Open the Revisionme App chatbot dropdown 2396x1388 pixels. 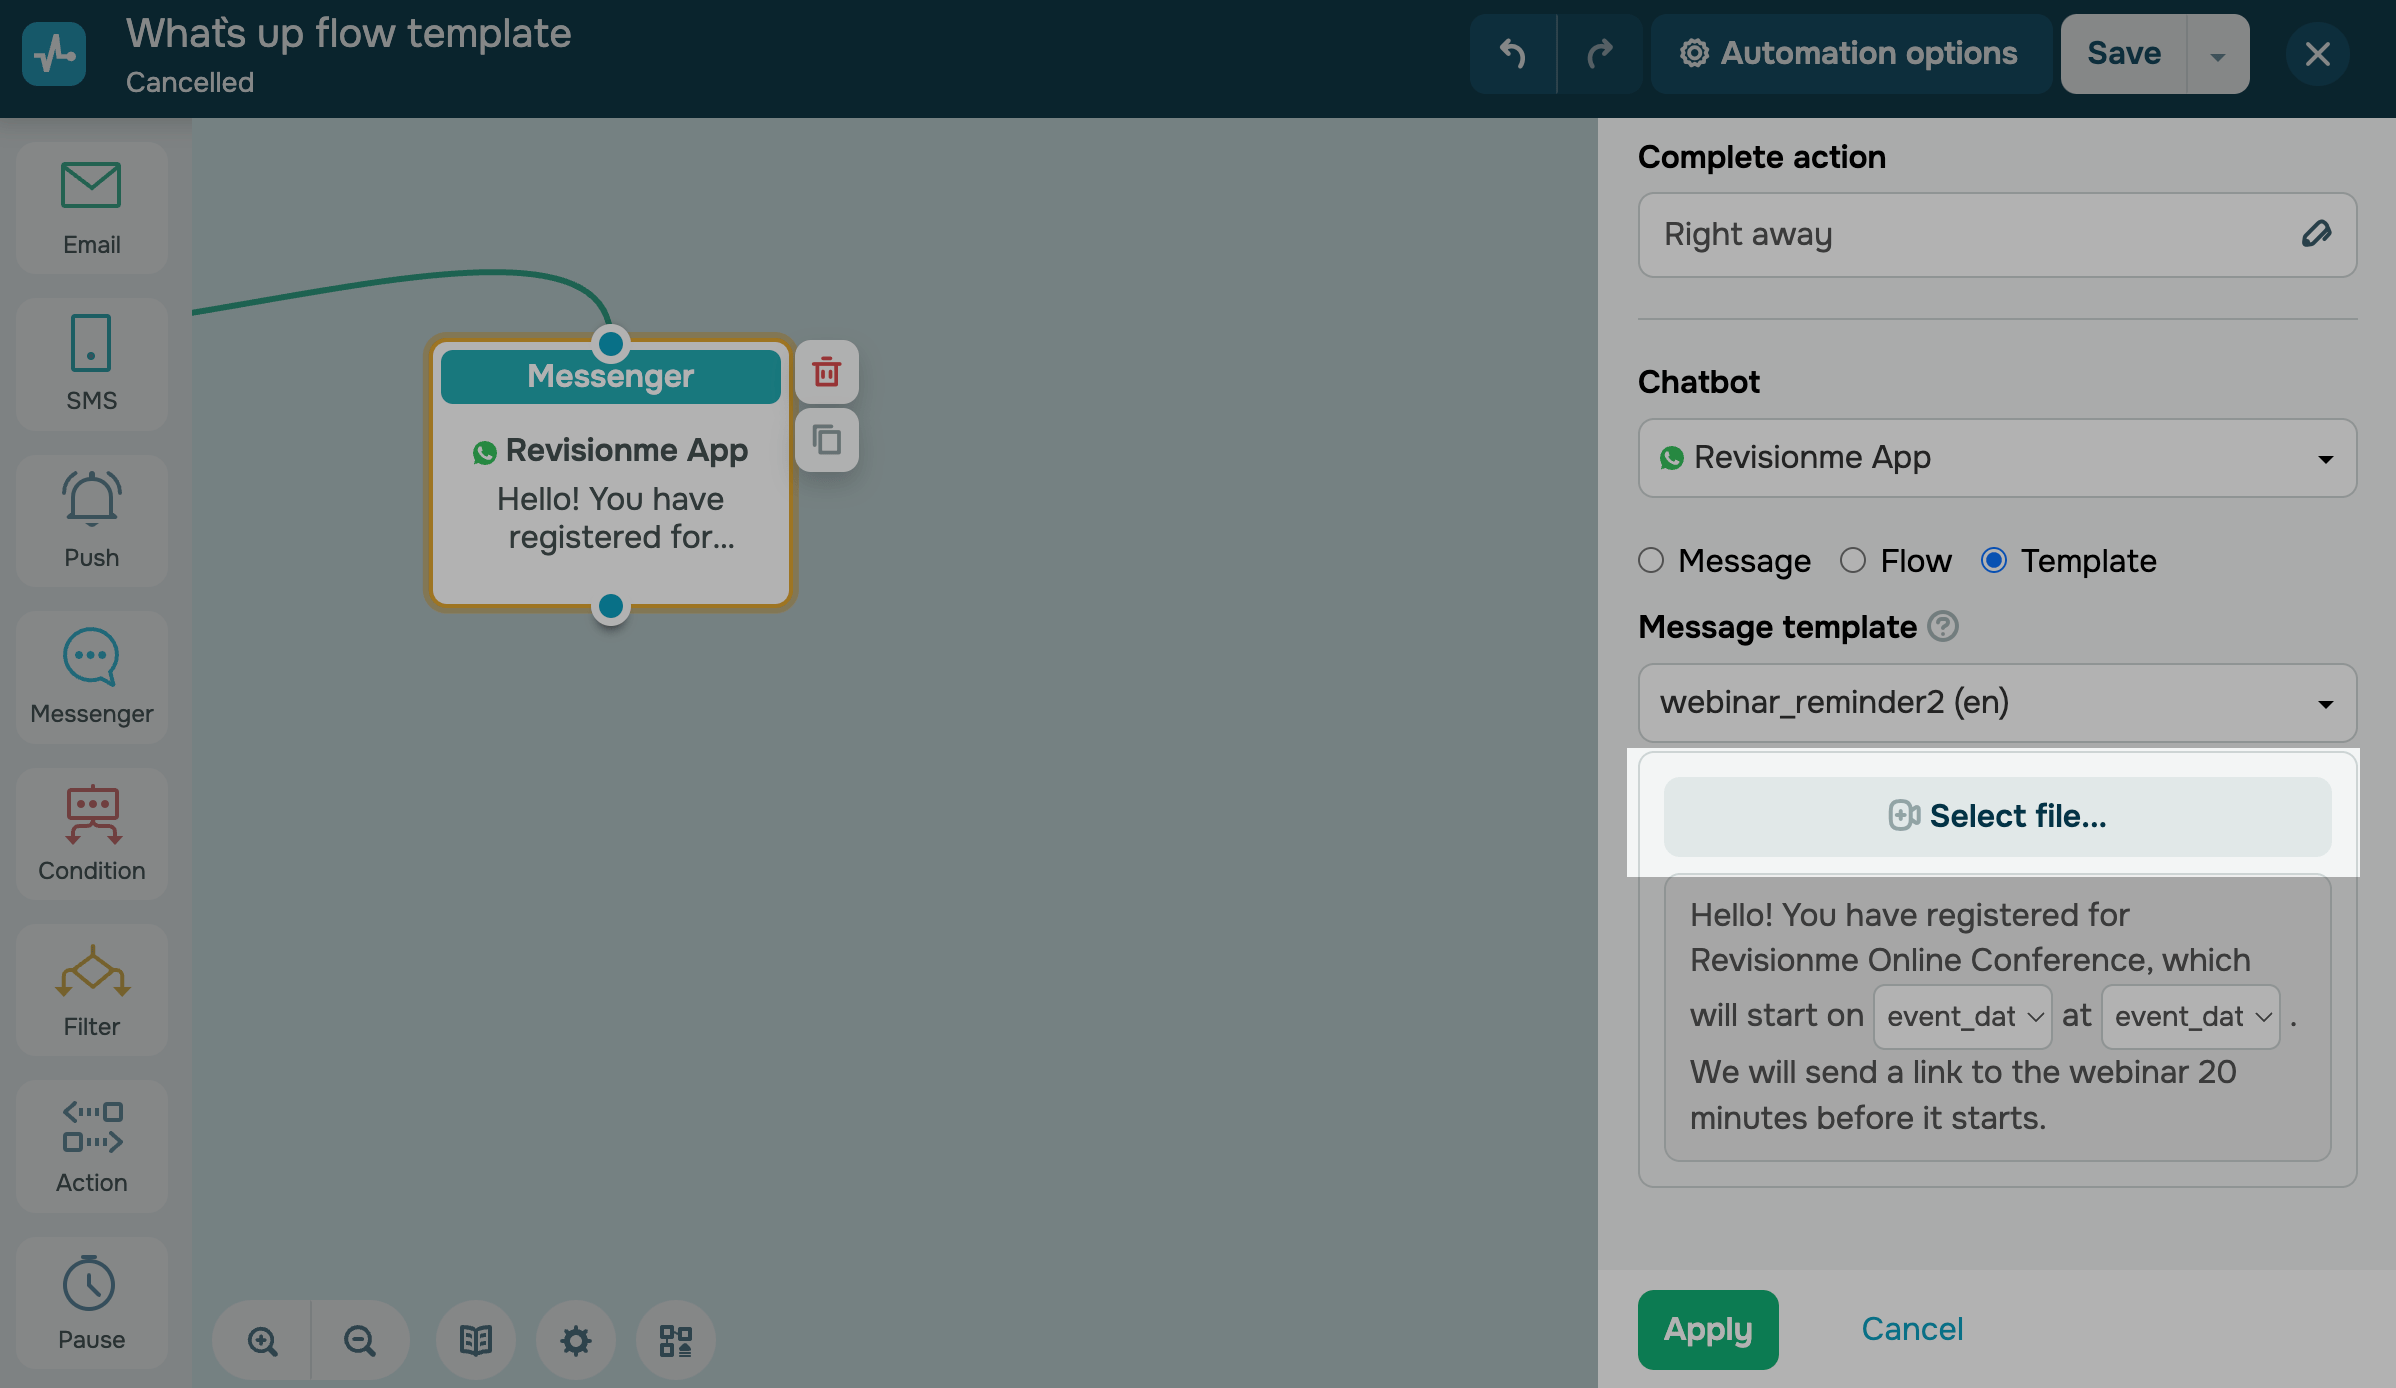[1996, 458]
